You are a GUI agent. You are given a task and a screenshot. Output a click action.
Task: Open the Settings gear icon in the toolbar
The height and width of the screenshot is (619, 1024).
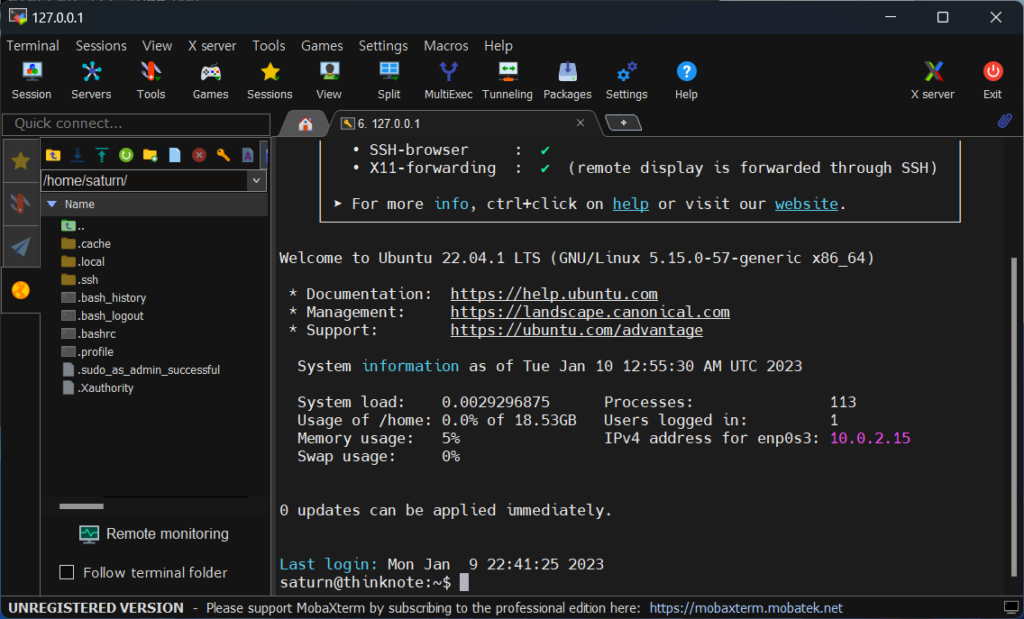pos(626,80)
